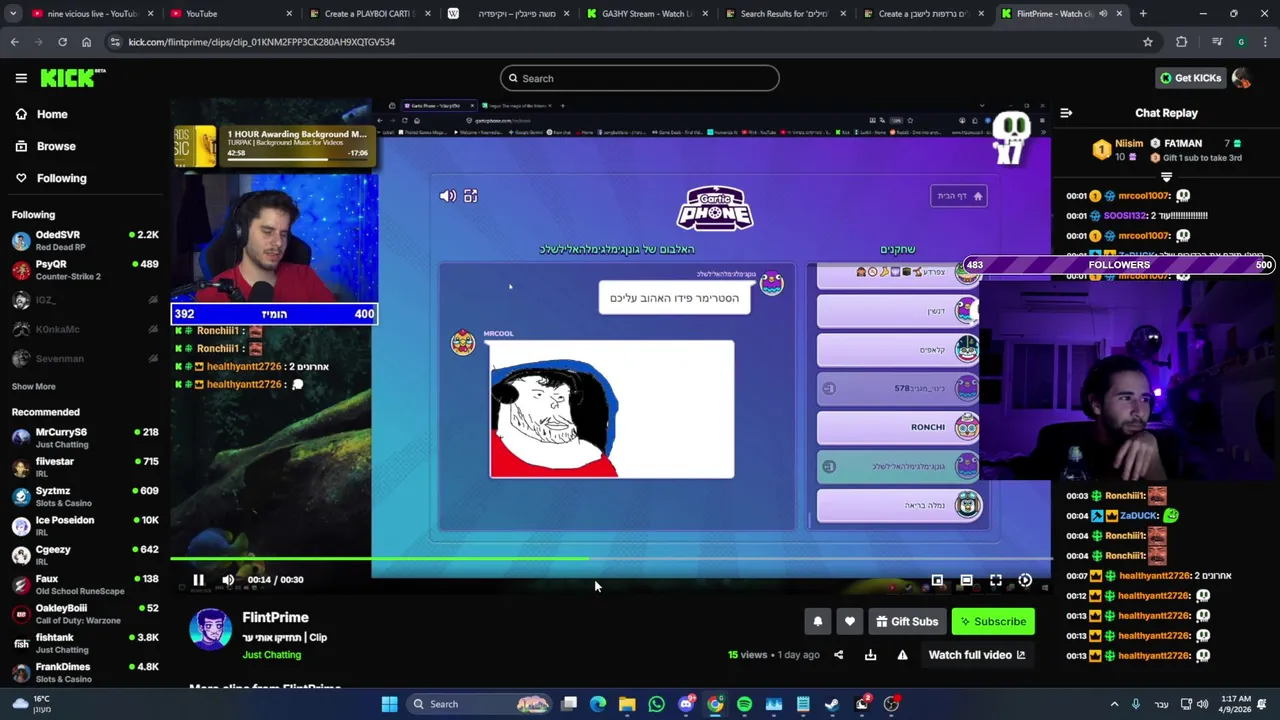
Task: Open the tab search dropdown arrow
Action: (x=11, y=14)
